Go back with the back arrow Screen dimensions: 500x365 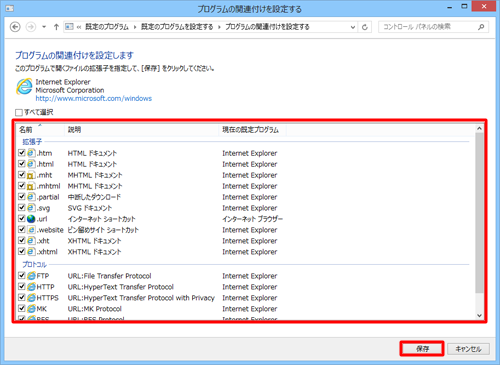pyautogui.click(x=15, y=27)
